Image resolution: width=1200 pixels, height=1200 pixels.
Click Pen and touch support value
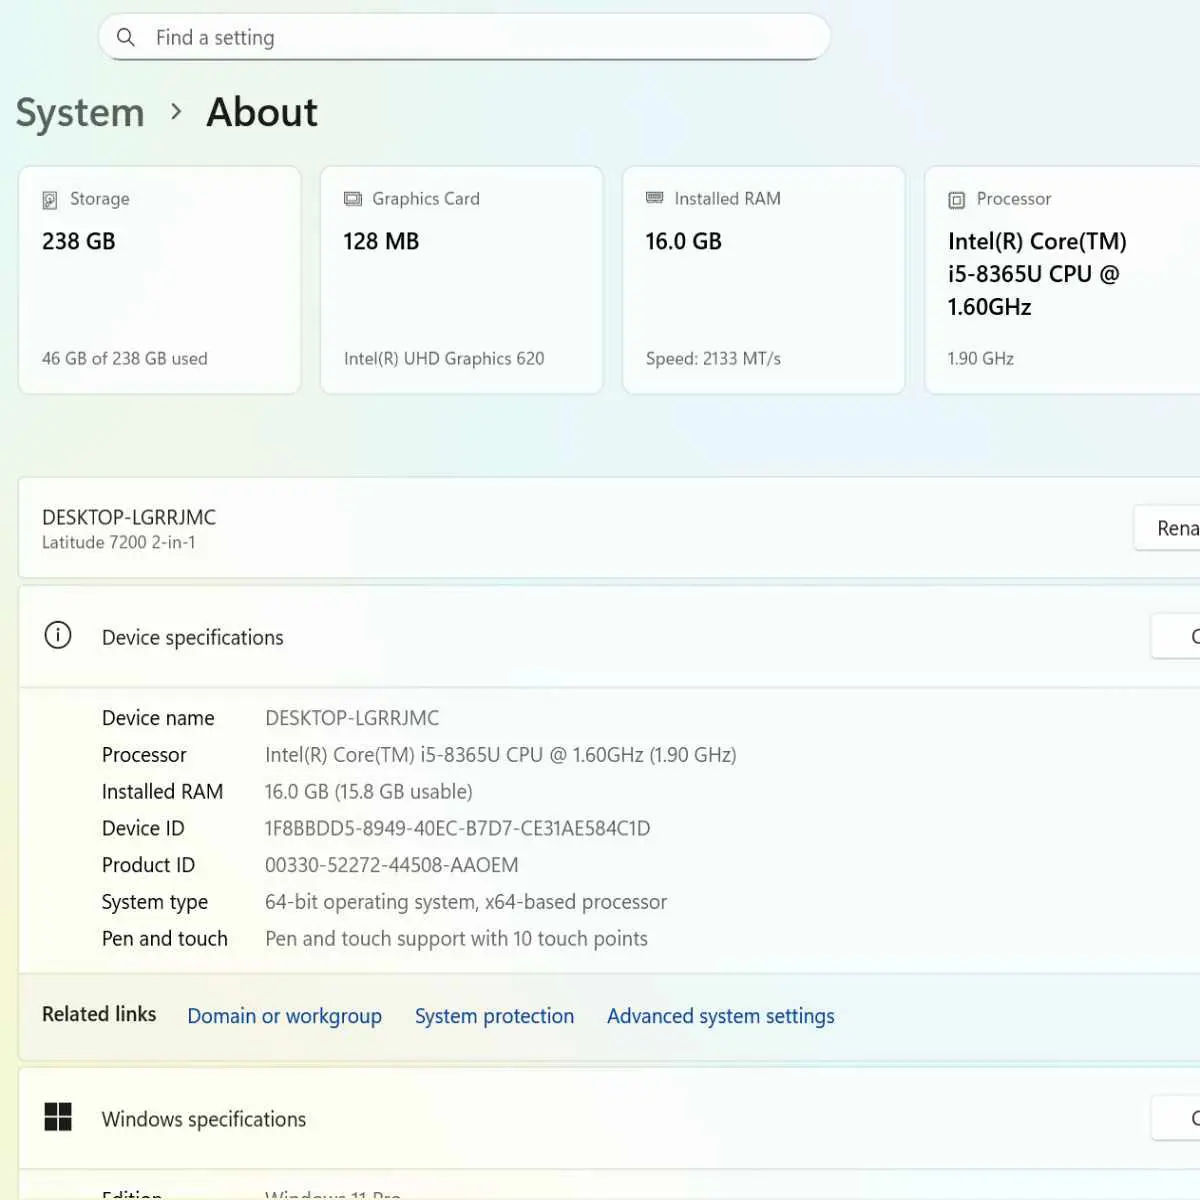[x=456, y=939]
